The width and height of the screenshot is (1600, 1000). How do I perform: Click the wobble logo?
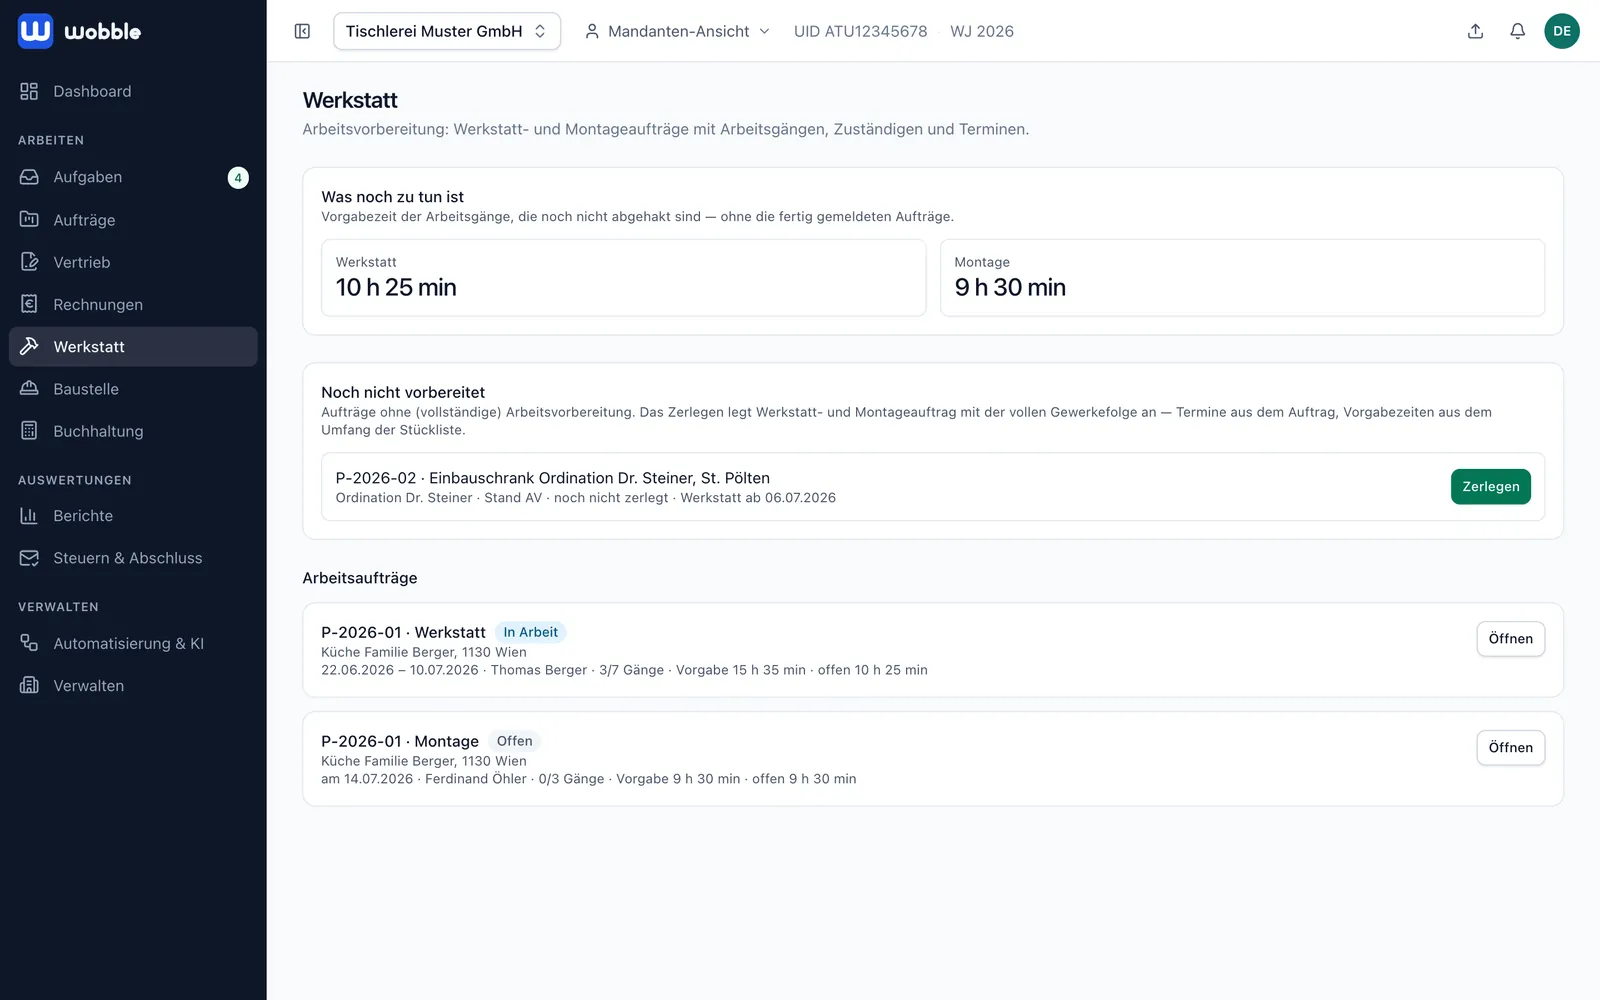click(x=80, y=31)
